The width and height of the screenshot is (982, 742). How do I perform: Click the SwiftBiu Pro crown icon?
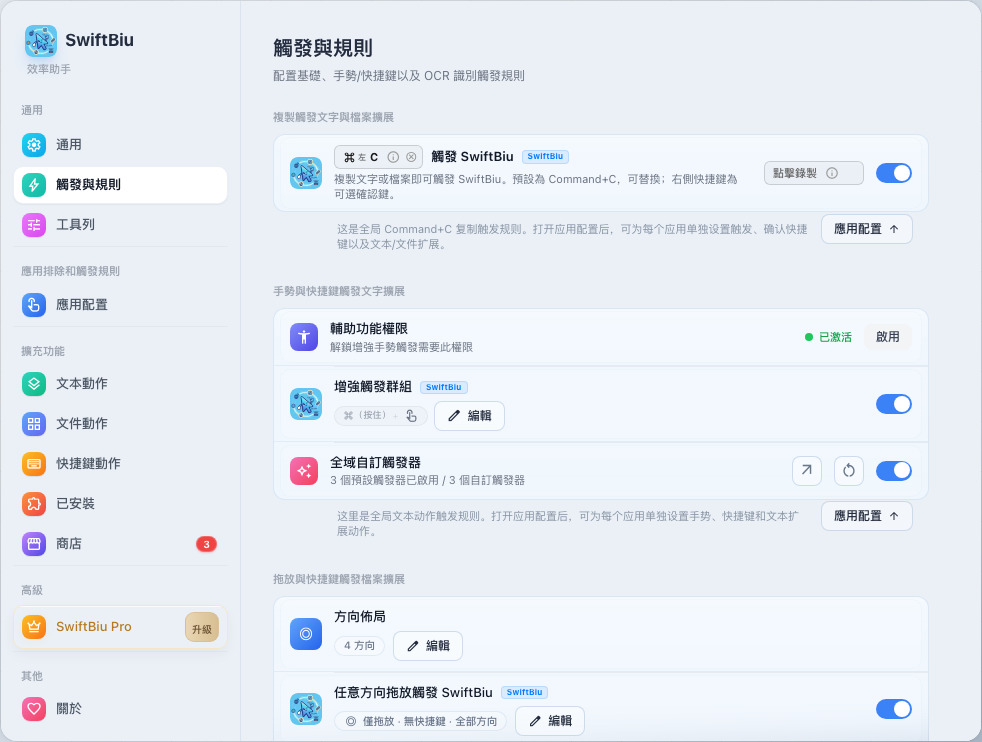click(x=34, y=627)
